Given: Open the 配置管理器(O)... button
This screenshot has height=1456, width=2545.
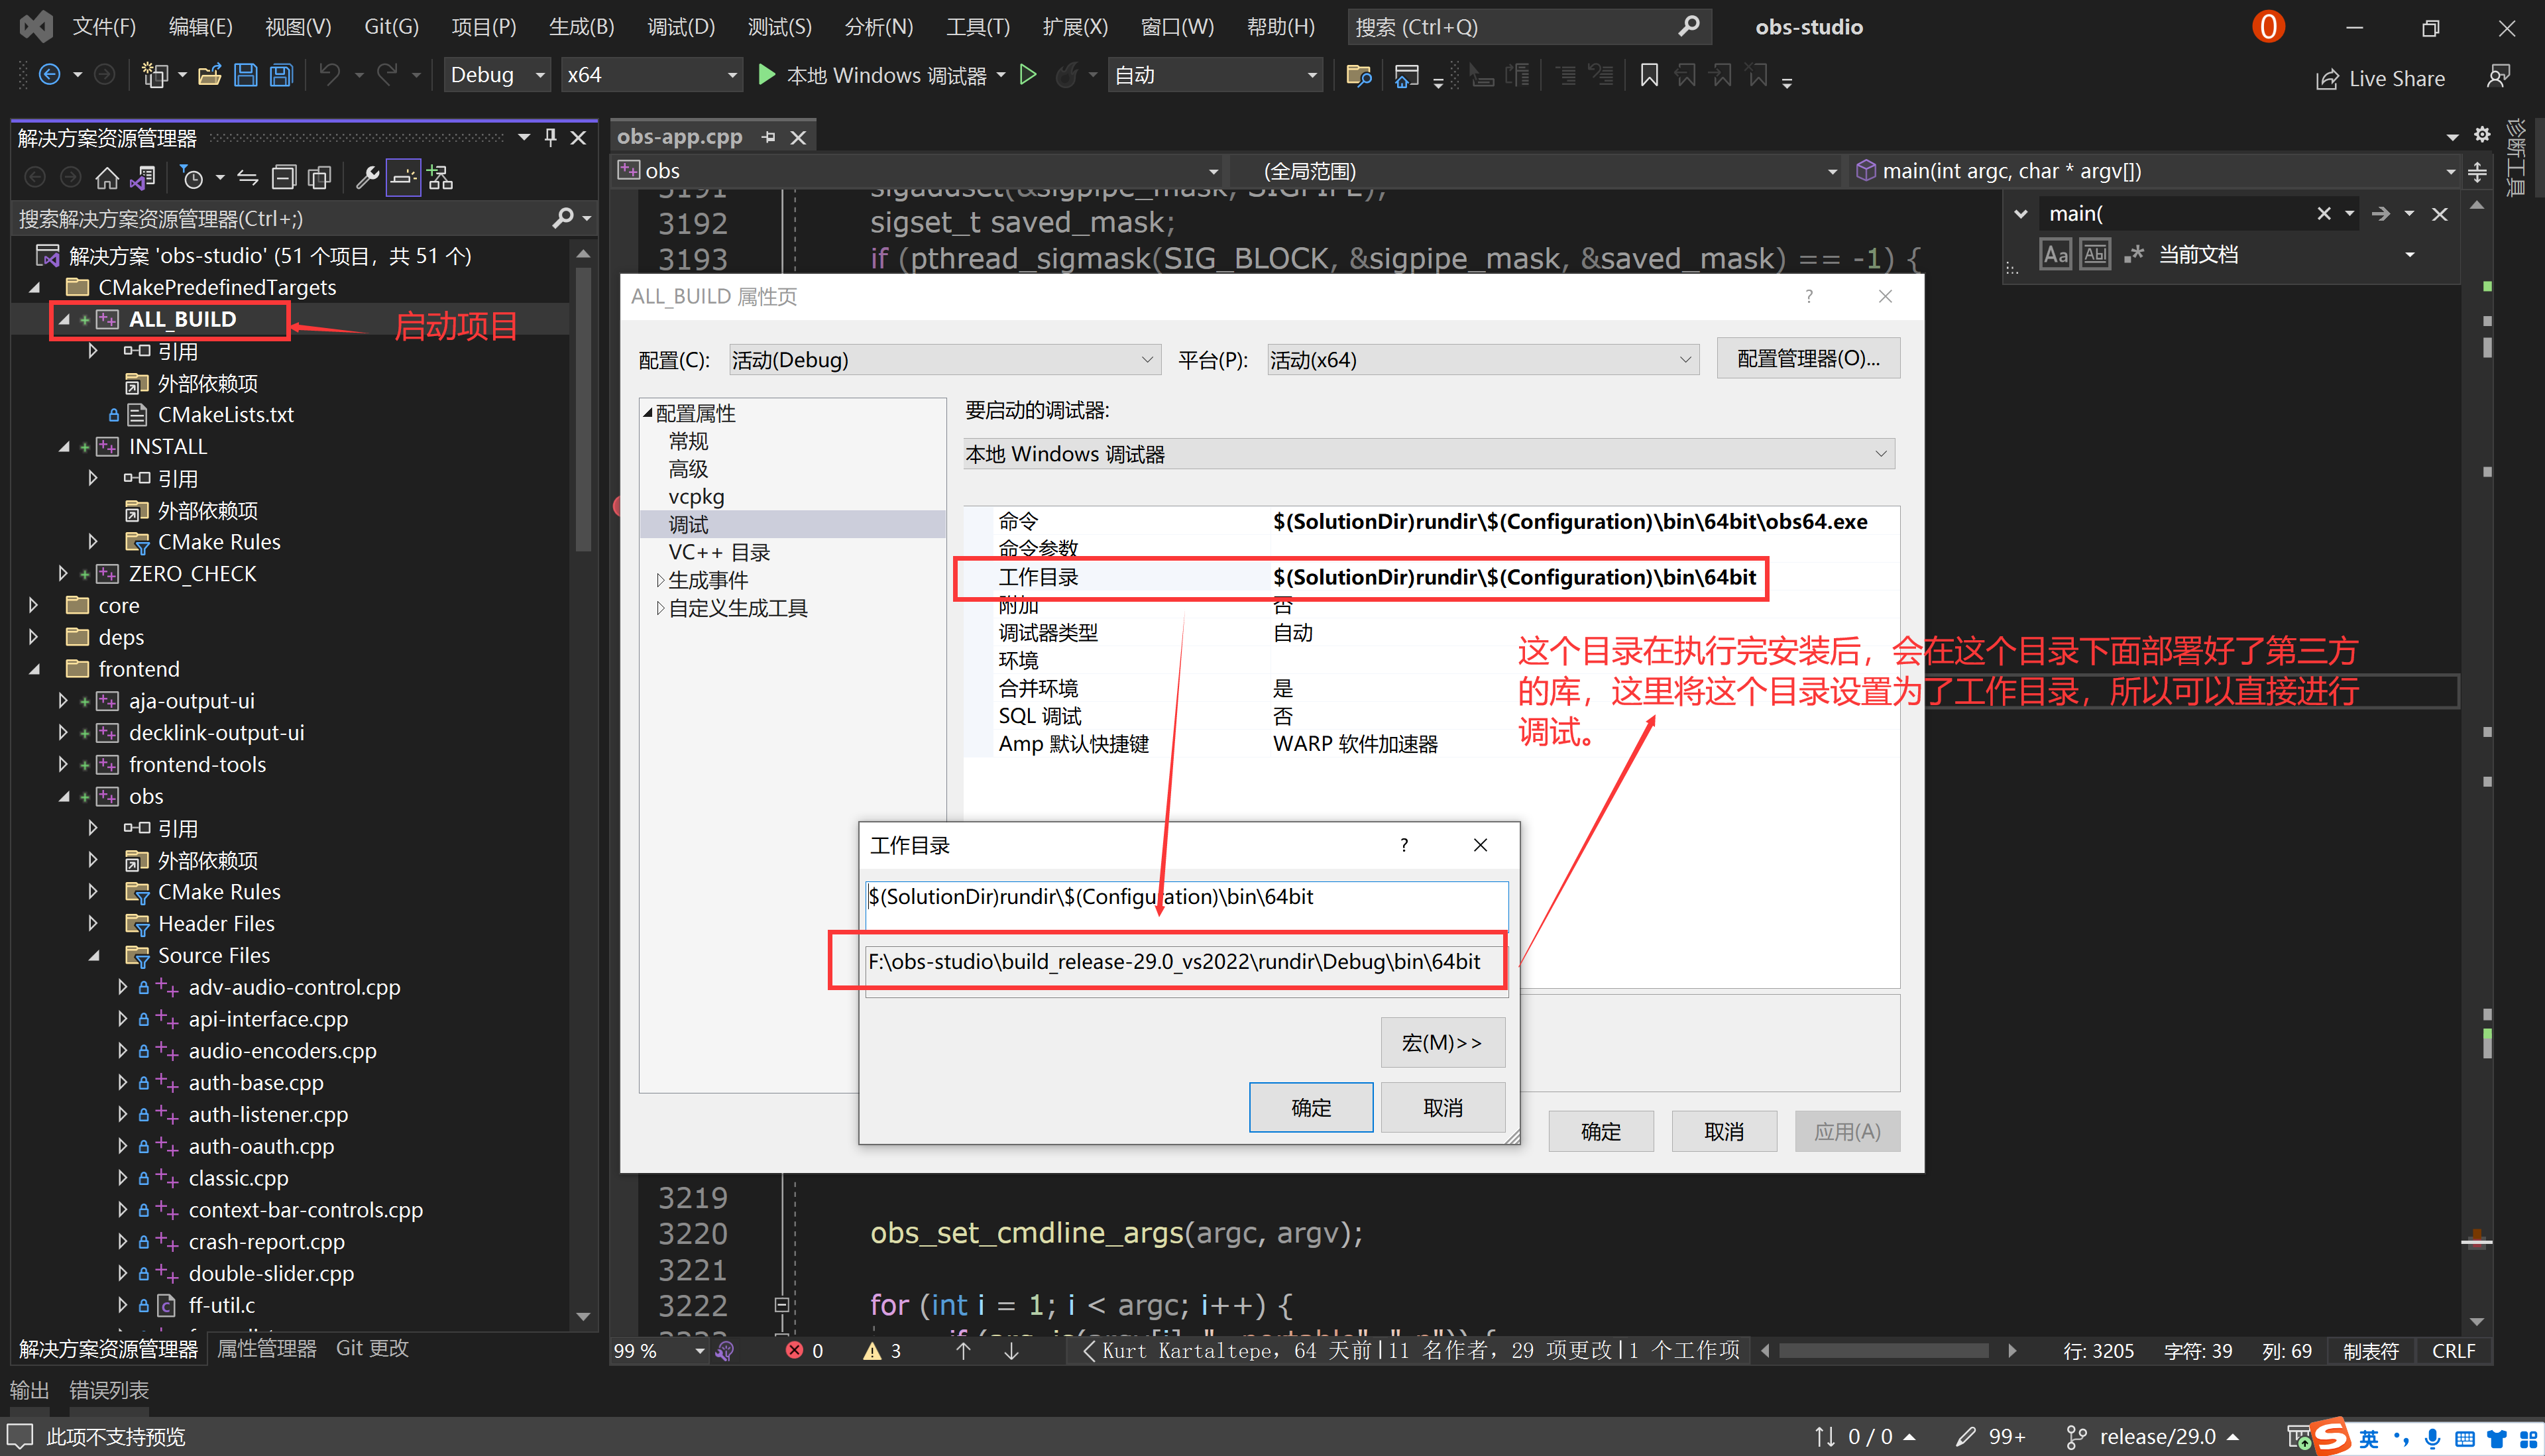Looking at the screenshot, I should 1808,358.
